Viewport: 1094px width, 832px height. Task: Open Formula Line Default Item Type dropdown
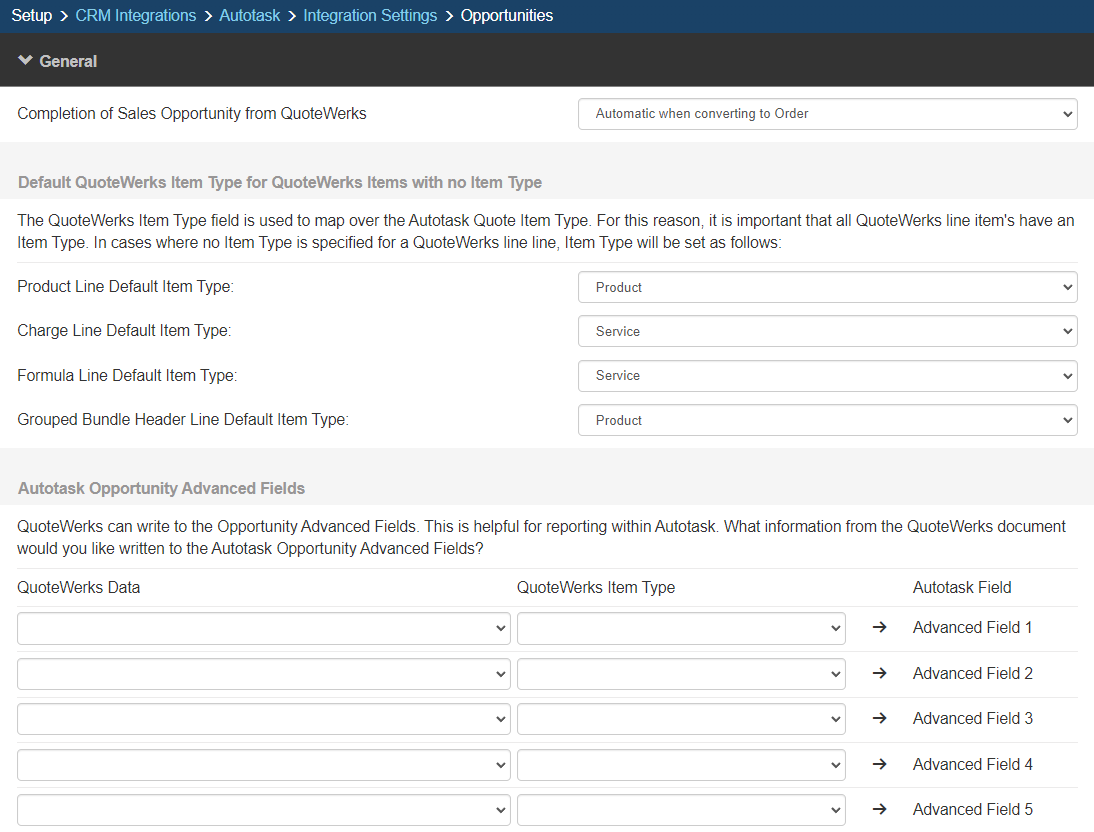tap(827, 376)
